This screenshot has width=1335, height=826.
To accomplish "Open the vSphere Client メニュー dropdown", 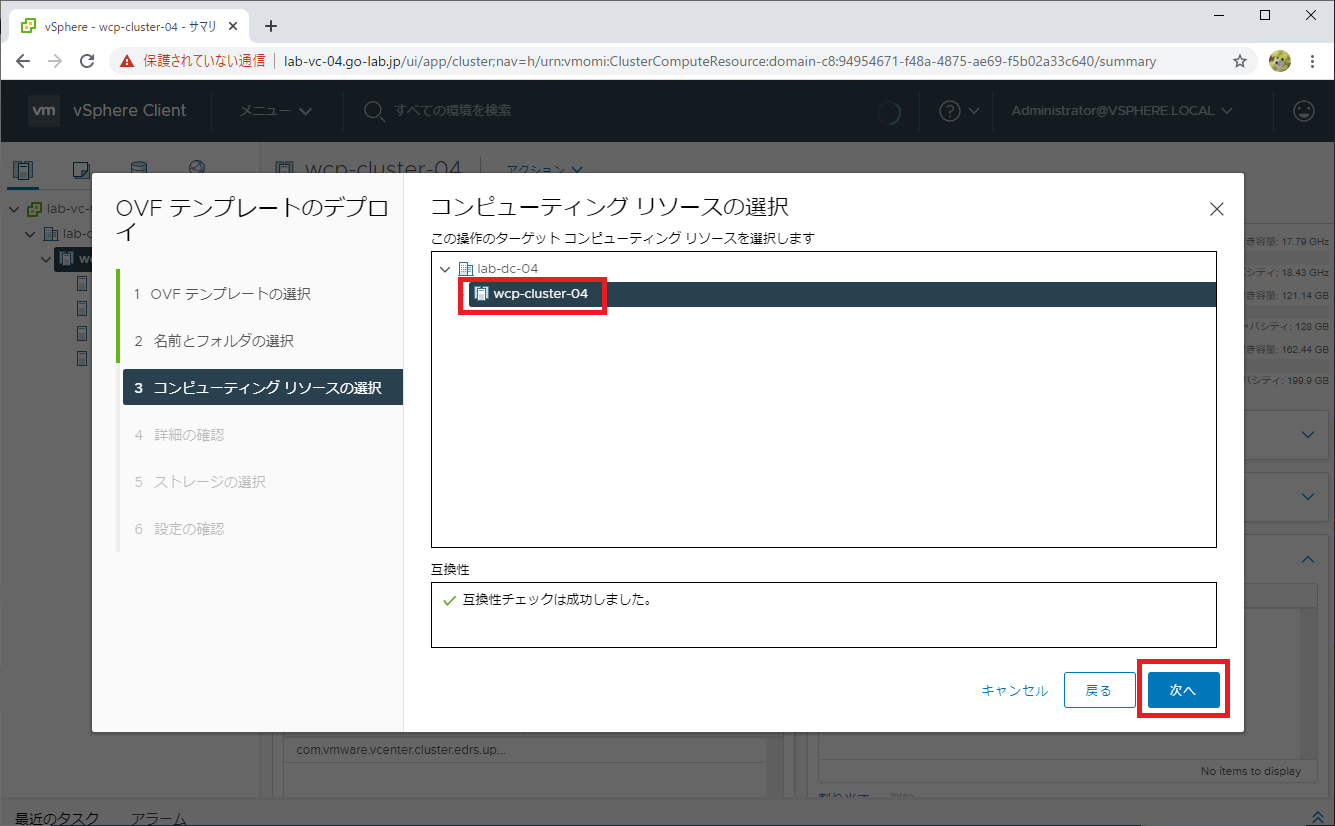I will [x=276, y=111].
